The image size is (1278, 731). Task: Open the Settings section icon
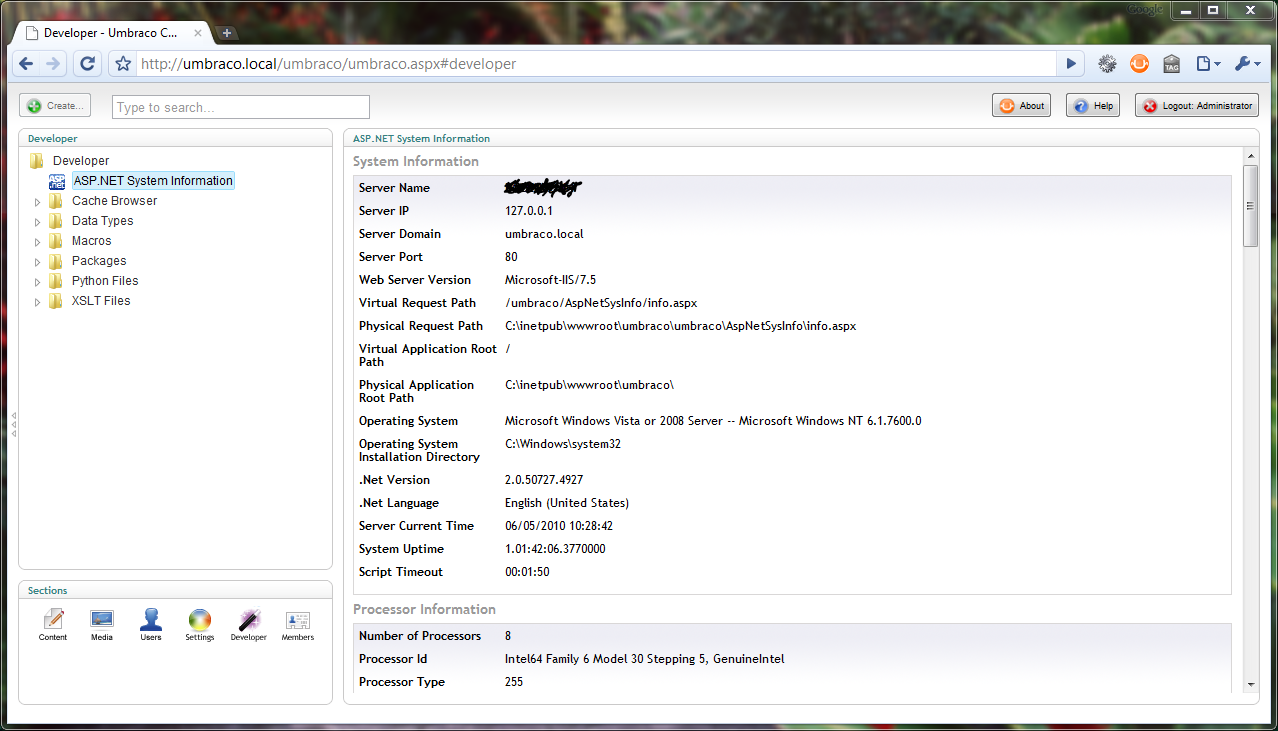200,620
